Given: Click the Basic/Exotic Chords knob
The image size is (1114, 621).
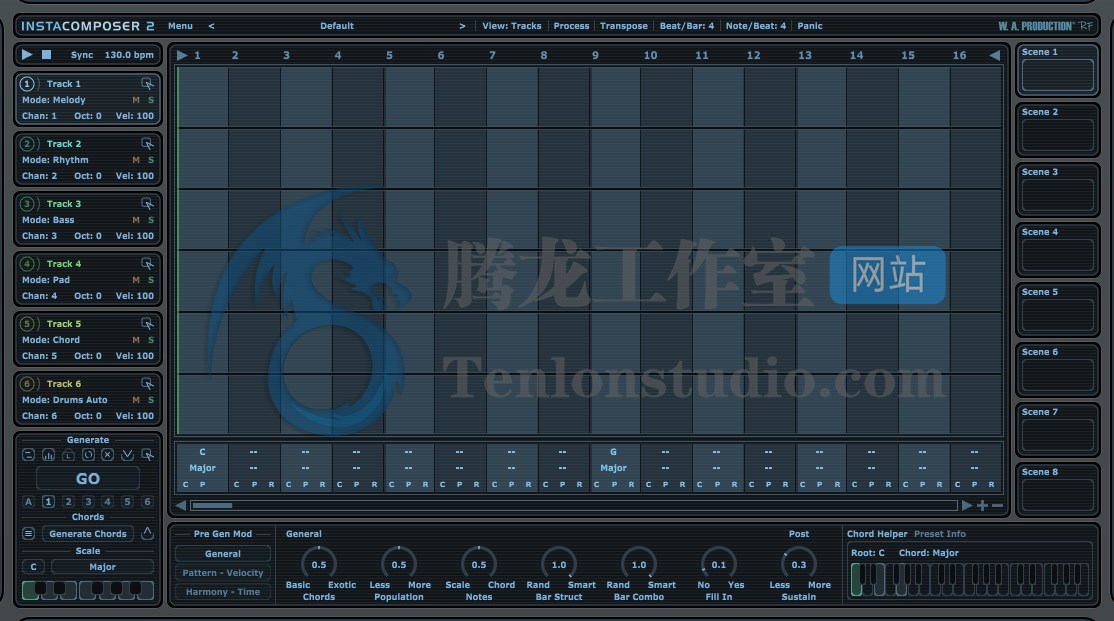Looking at the screenshot, I should pyautogui.click(x=319, y=565).
